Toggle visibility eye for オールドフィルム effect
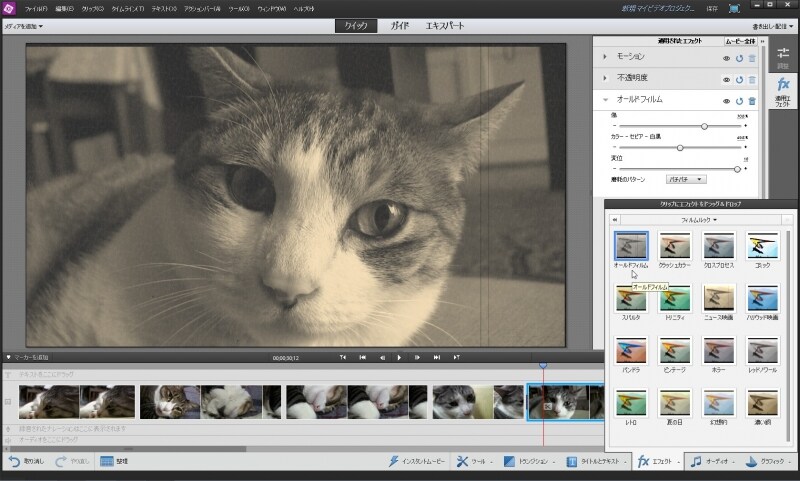Image resolution: width=800 pixels, height=481 pixels. [x=726, y=101]
